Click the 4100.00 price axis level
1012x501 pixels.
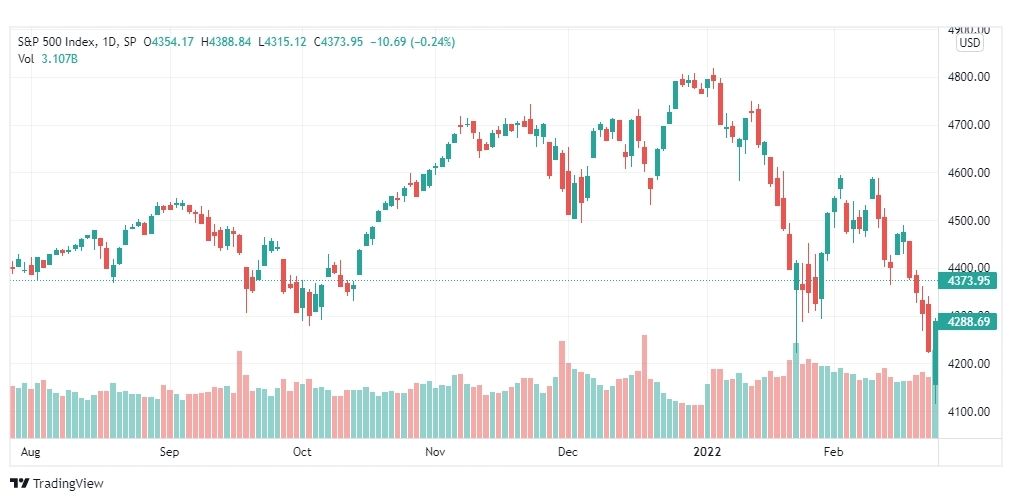pos(966,412)
